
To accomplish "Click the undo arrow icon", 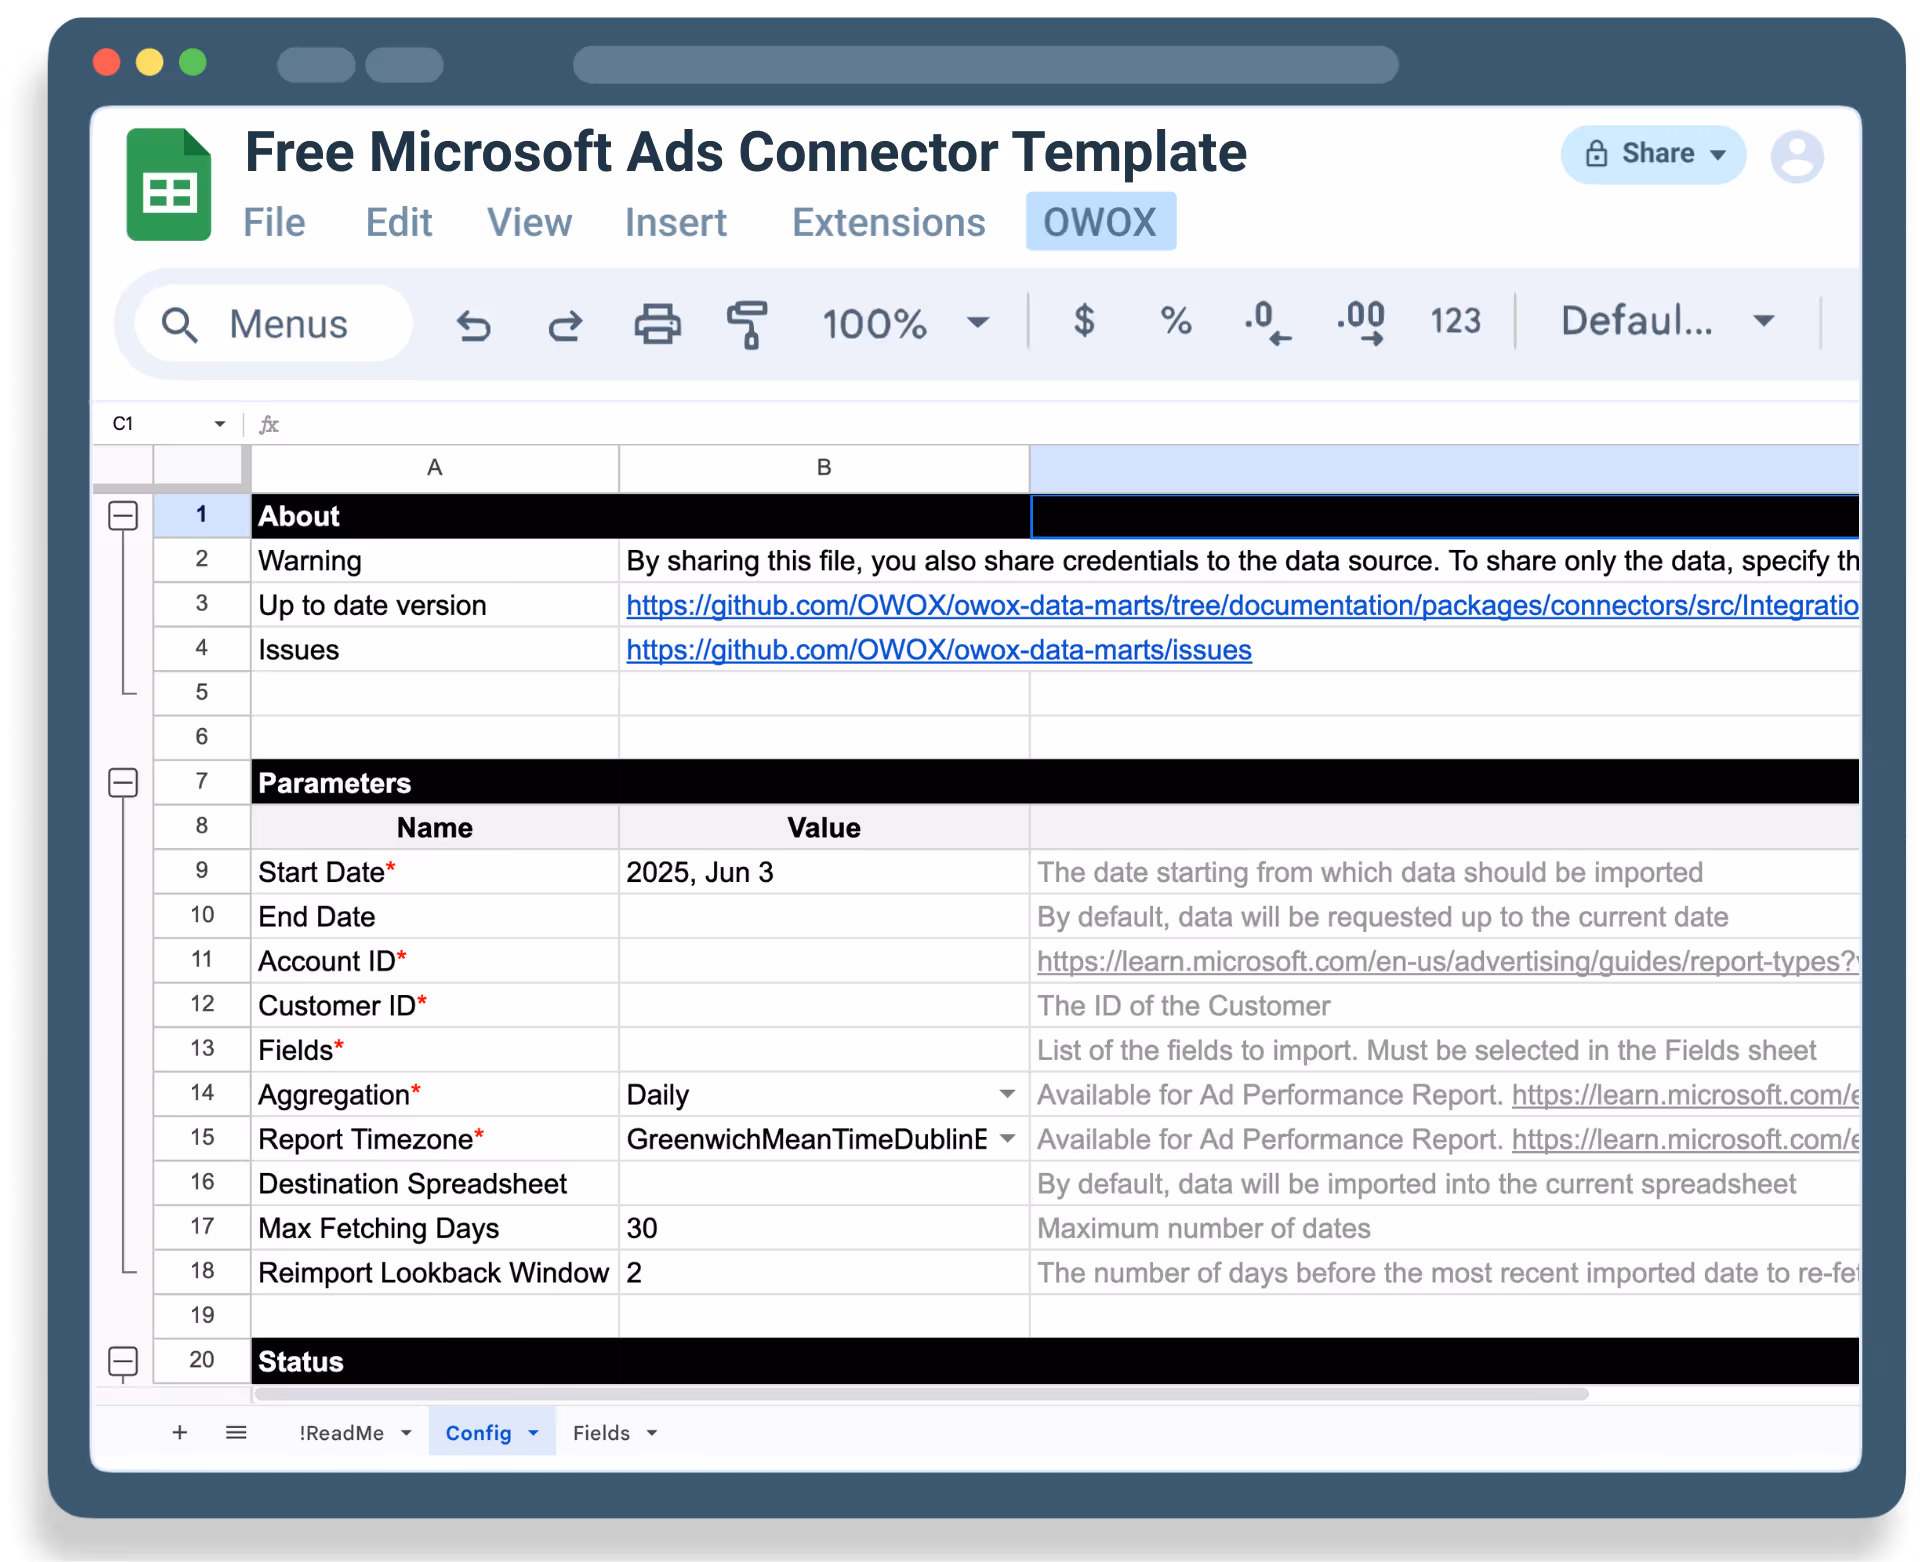I will [x=474, y=325].
